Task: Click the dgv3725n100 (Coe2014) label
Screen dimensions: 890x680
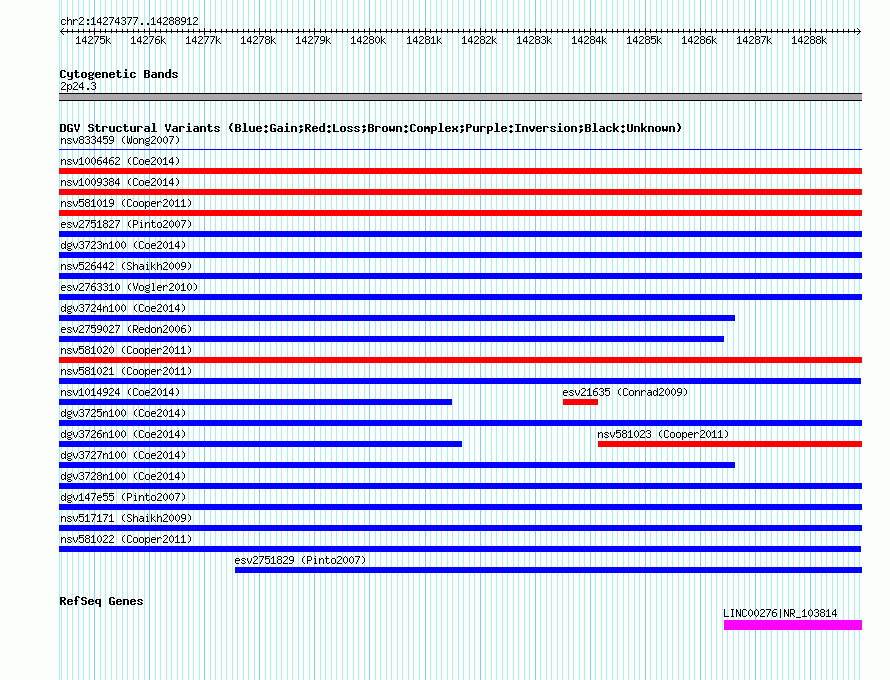Action: (x=123, y=413)
